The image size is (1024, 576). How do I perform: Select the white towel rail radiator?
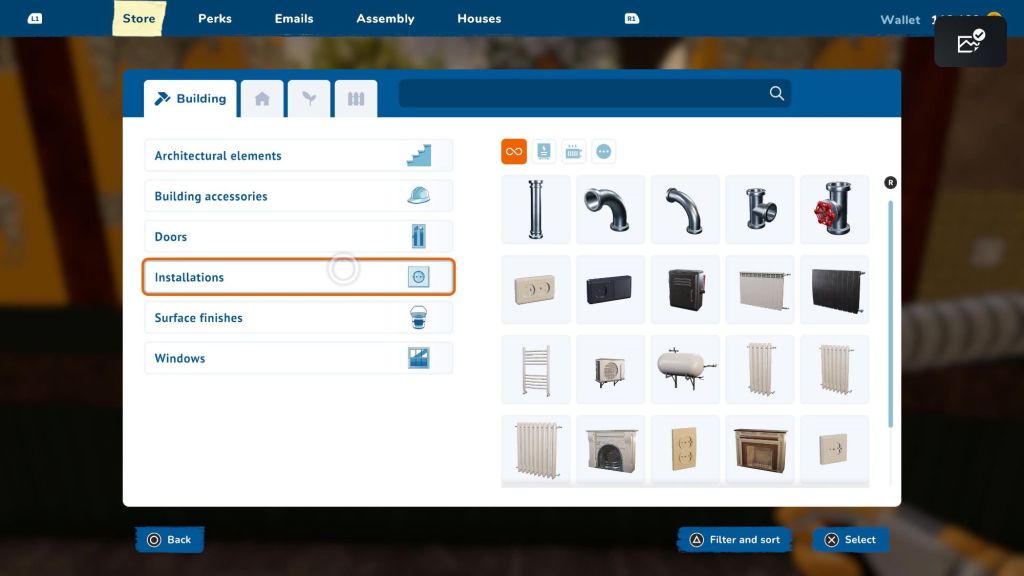point(536,369)
